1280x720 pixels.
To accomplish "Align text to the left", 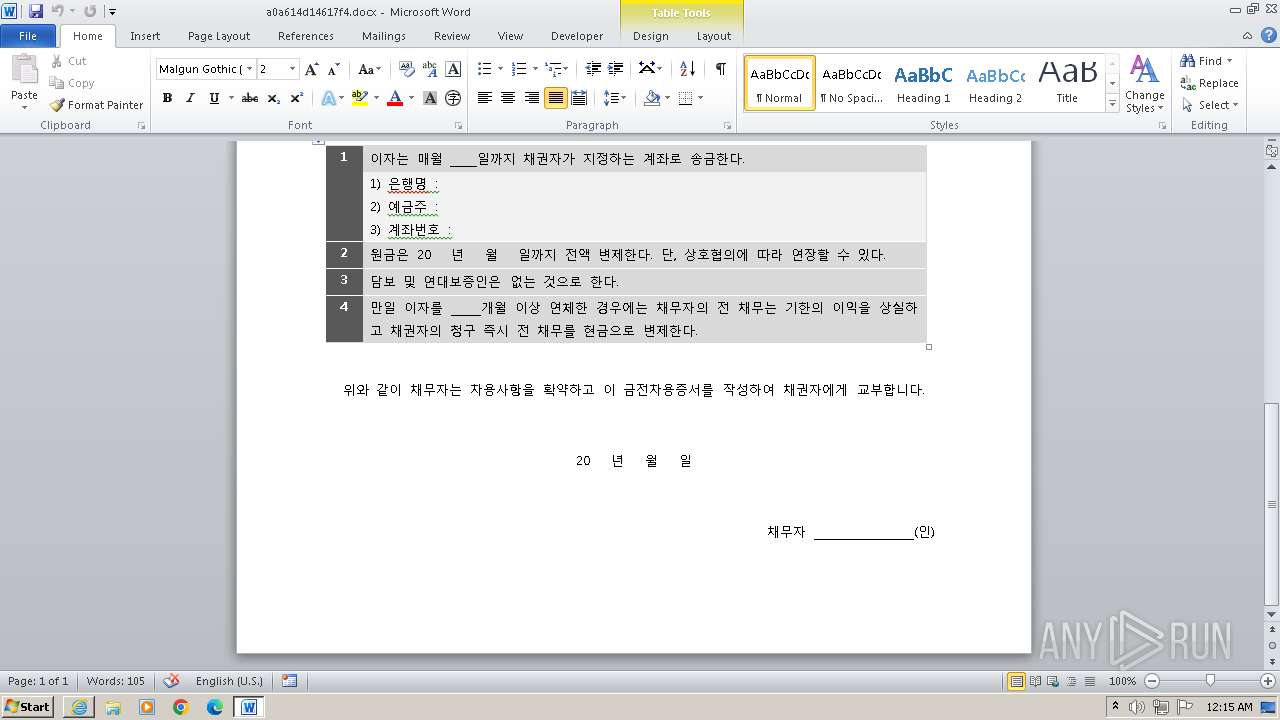I will coord(485,98).
